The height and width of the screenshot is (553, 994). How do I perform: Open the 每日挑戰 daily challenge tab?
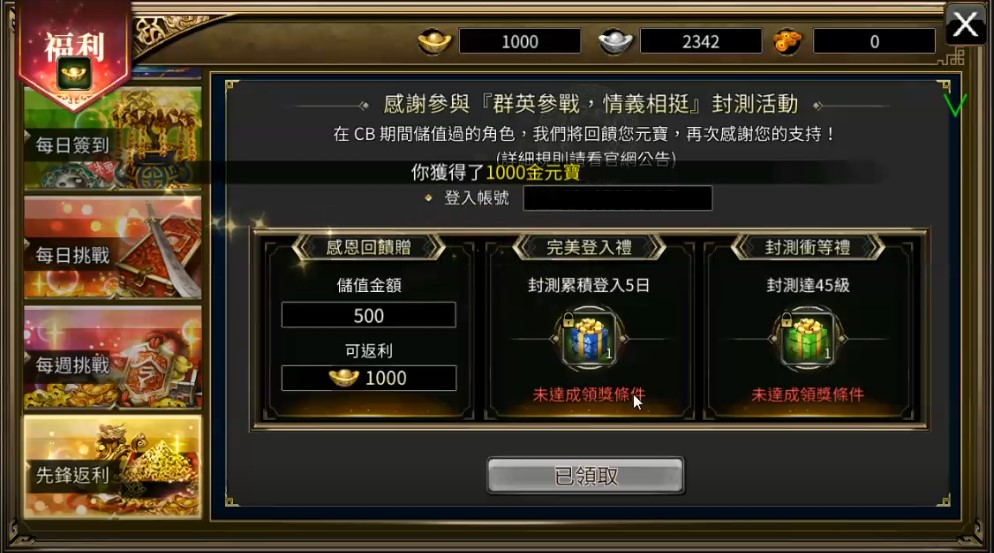tap(113, 248)
